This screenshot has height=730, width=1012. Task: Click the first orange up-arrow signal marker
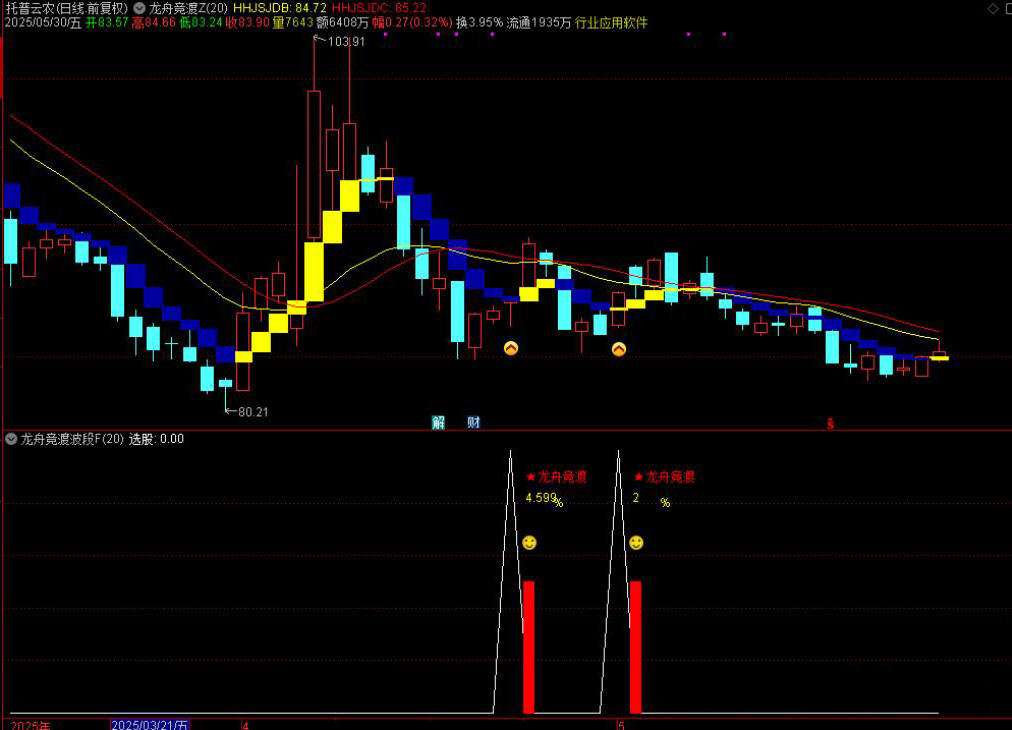511,348
